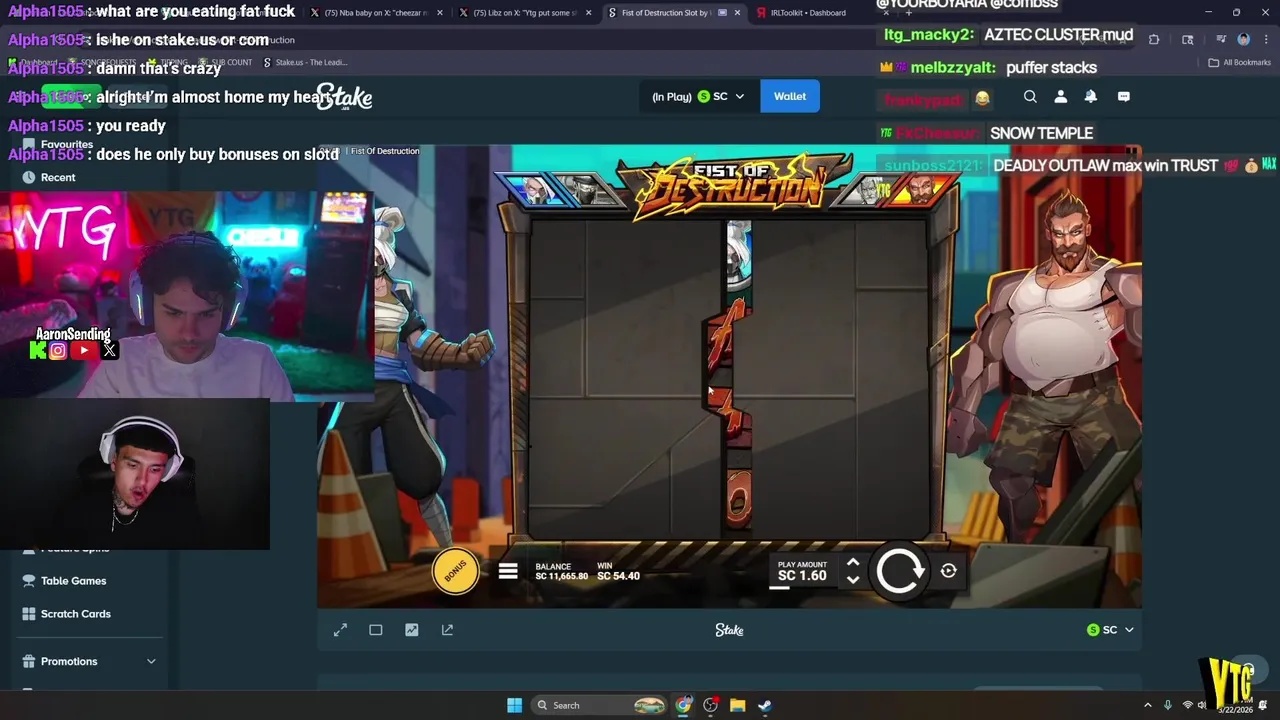Show hidden system tray icons

[x=1148, y=705]
